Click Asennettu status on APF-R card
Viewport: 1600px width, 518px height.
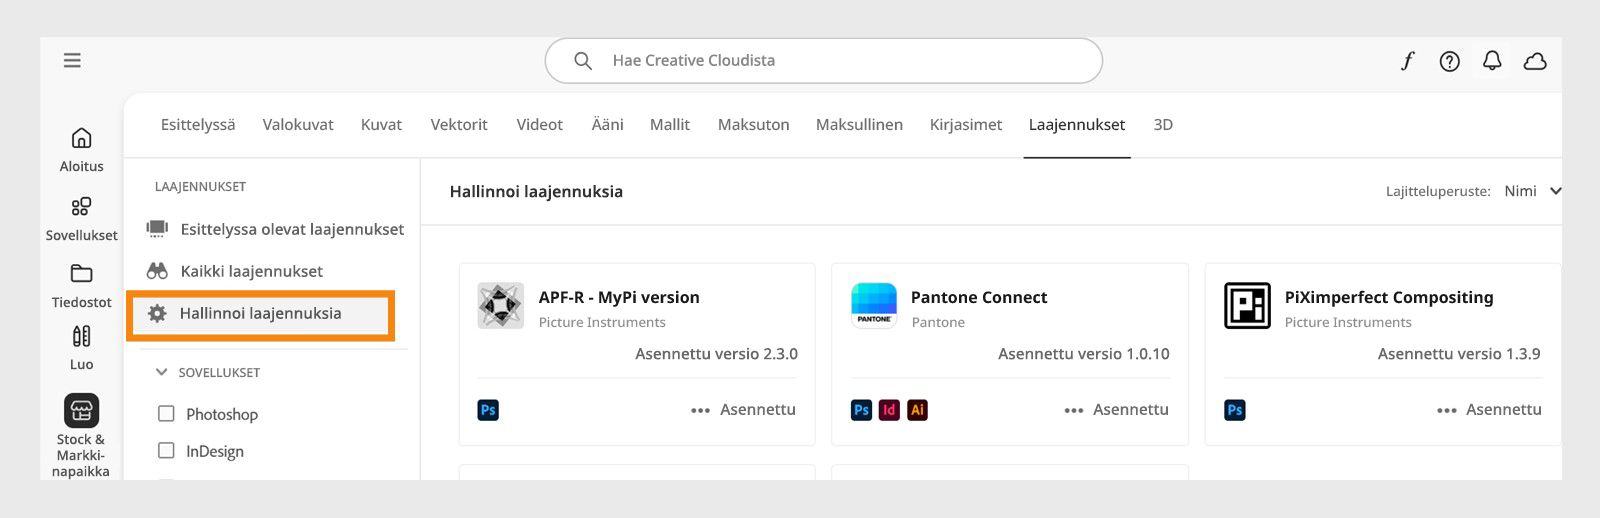pyautogui.click(x=758, y=410)
